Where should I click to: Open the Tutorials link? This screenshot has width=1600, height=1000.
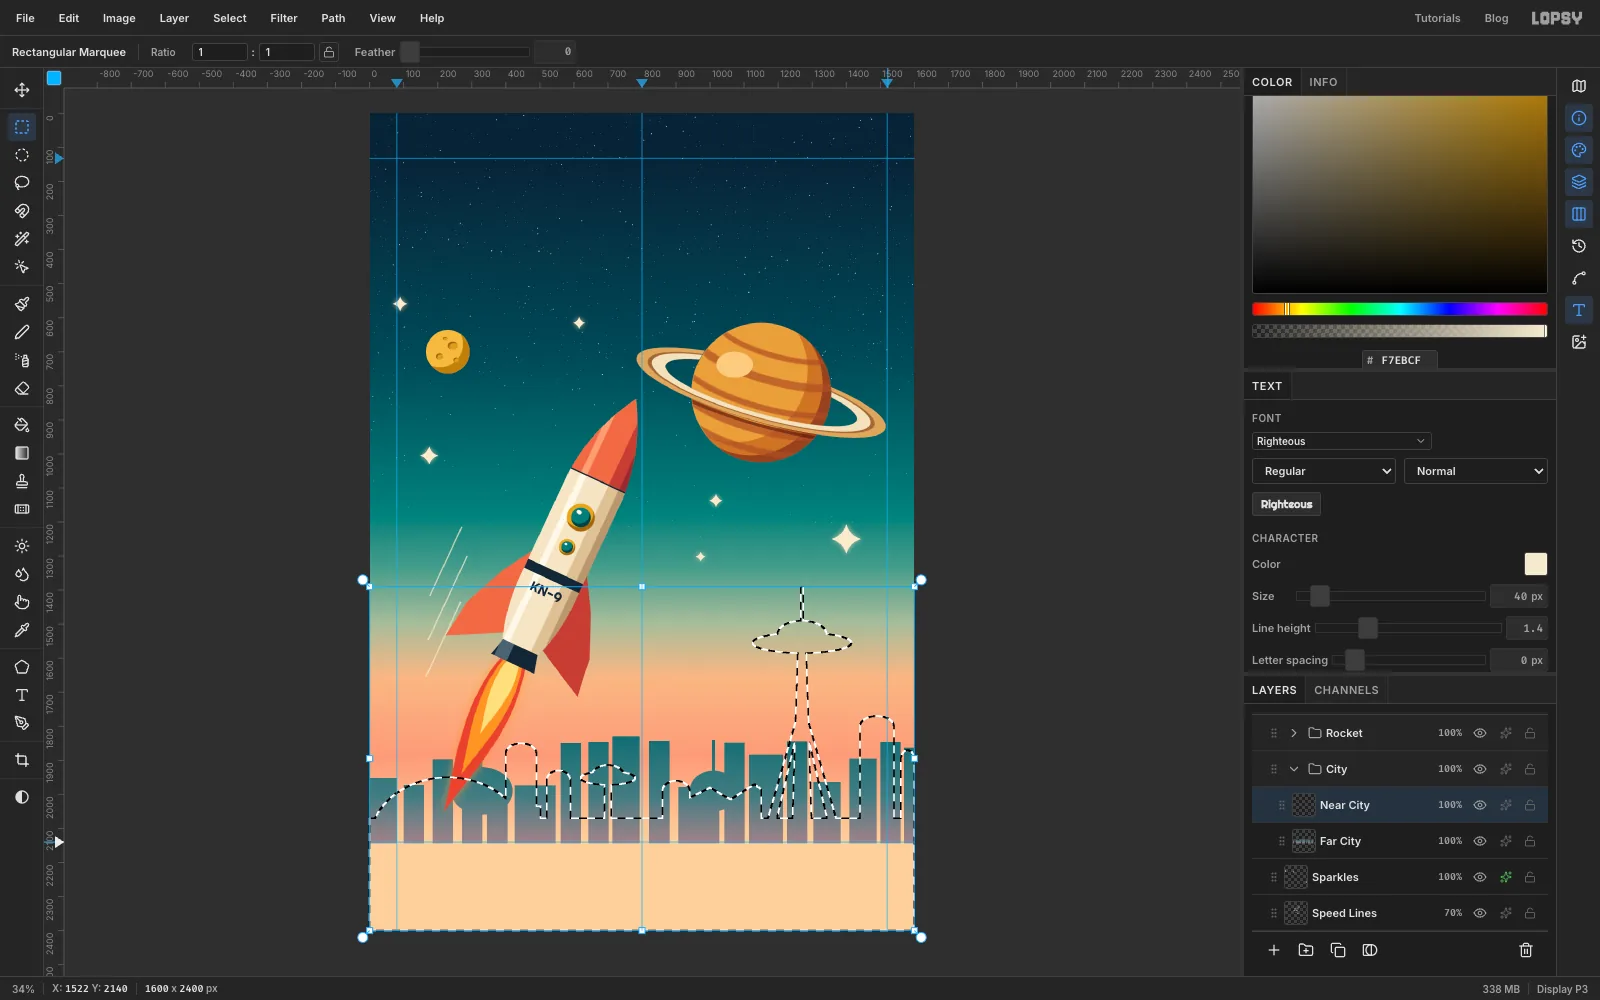(1437, 18)
